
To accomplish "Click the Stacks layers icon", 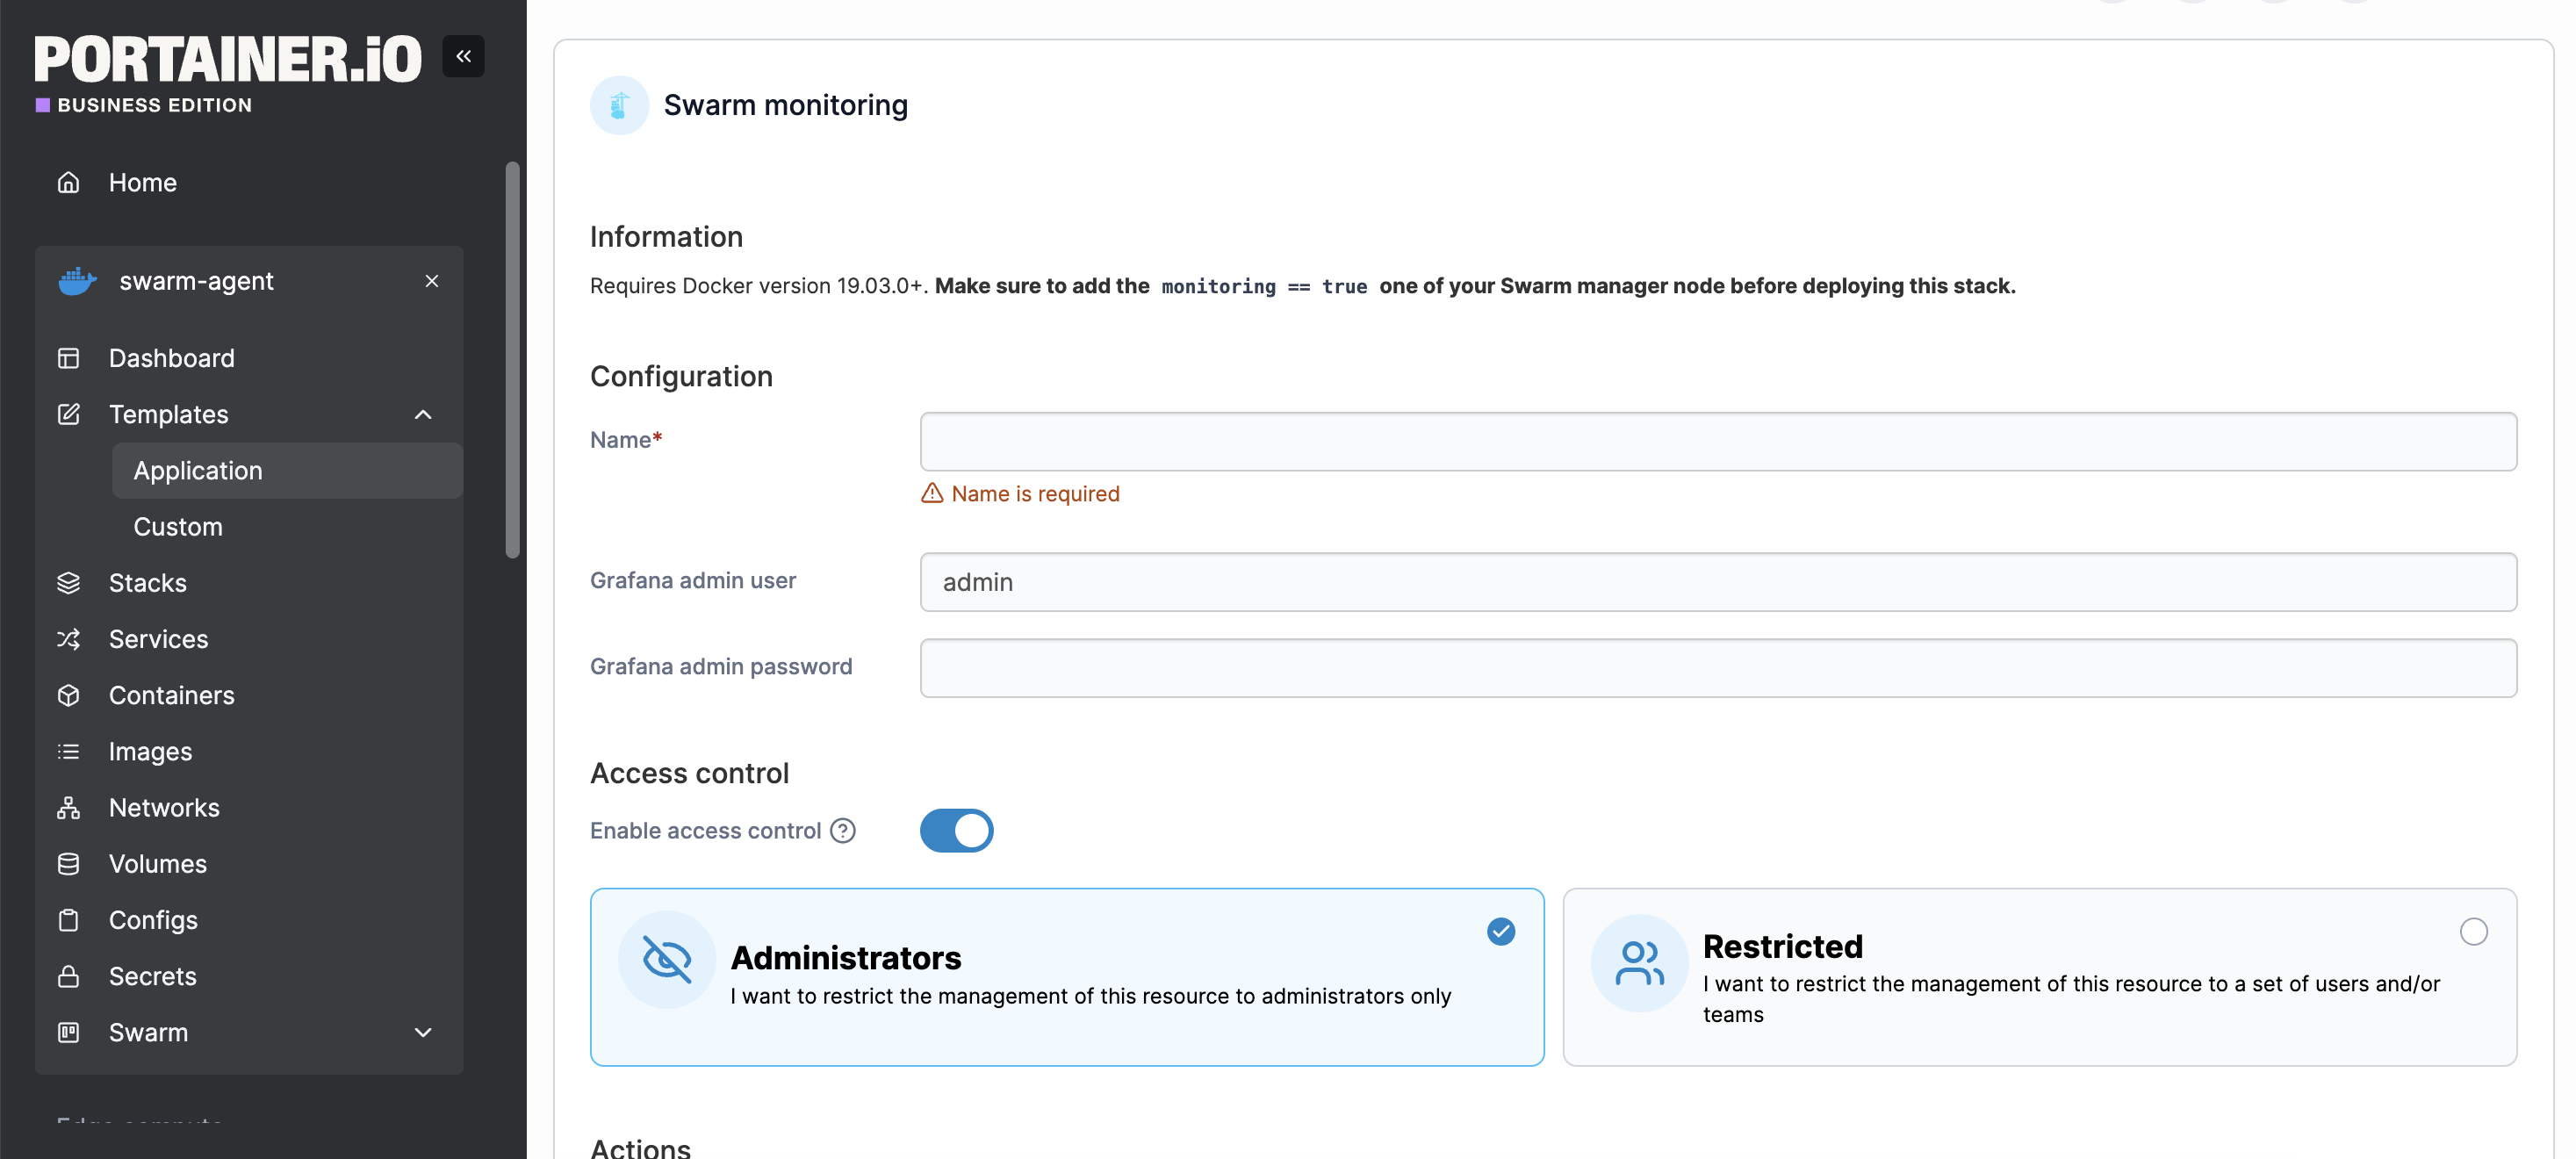I will [x=68, y=583].
